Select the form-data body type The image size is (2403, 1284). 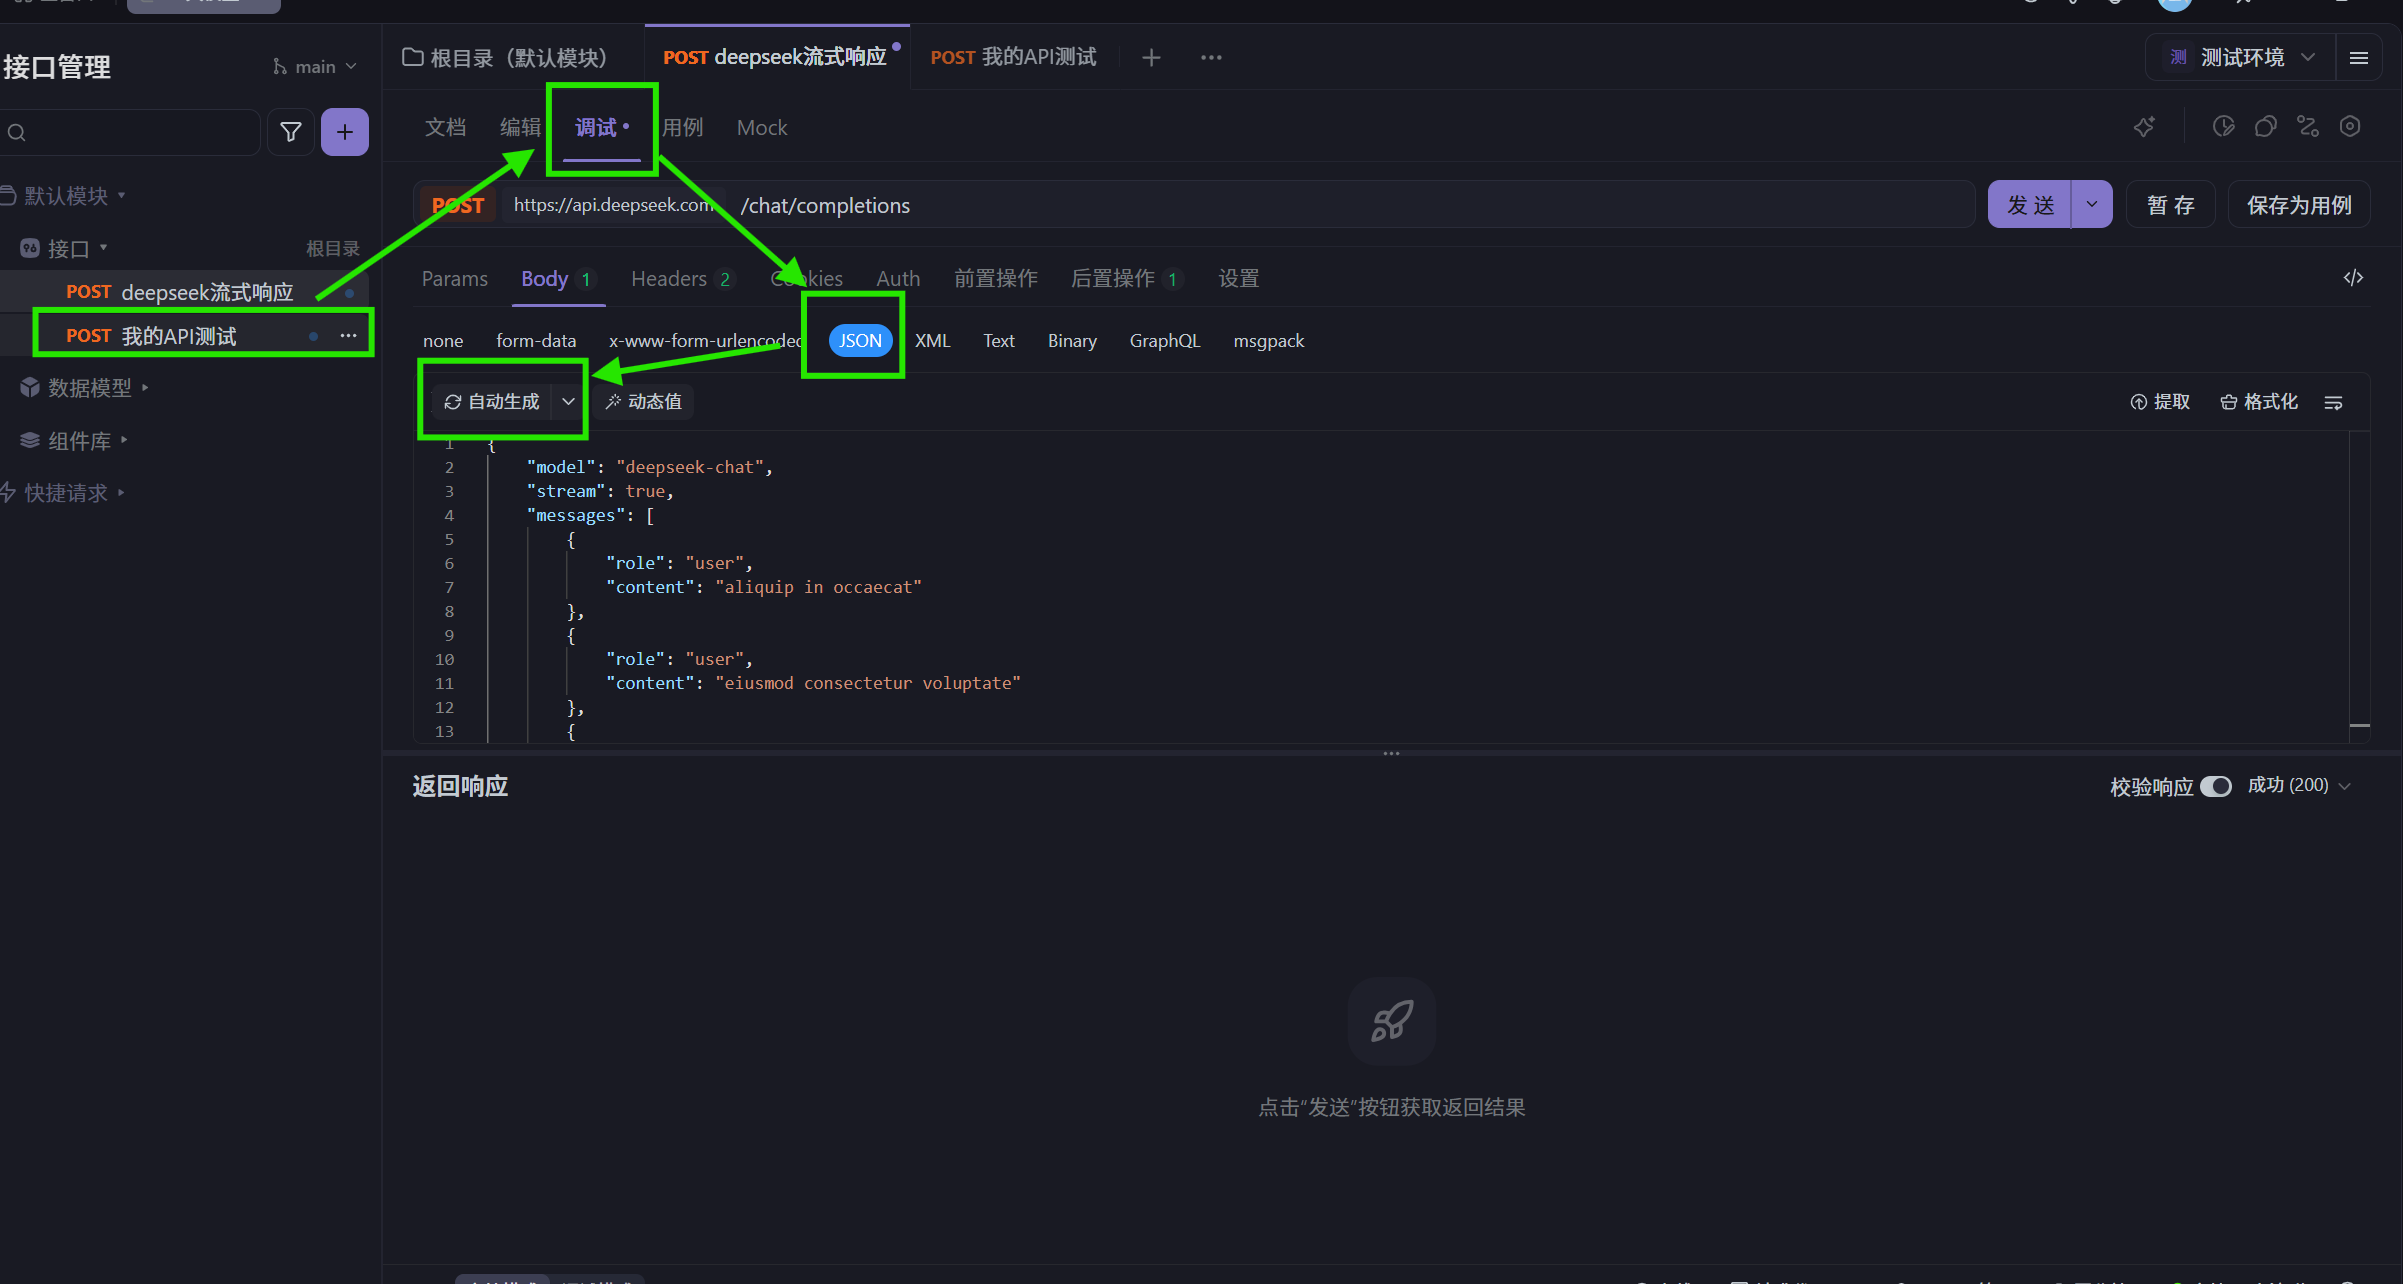tap(536, 341)
